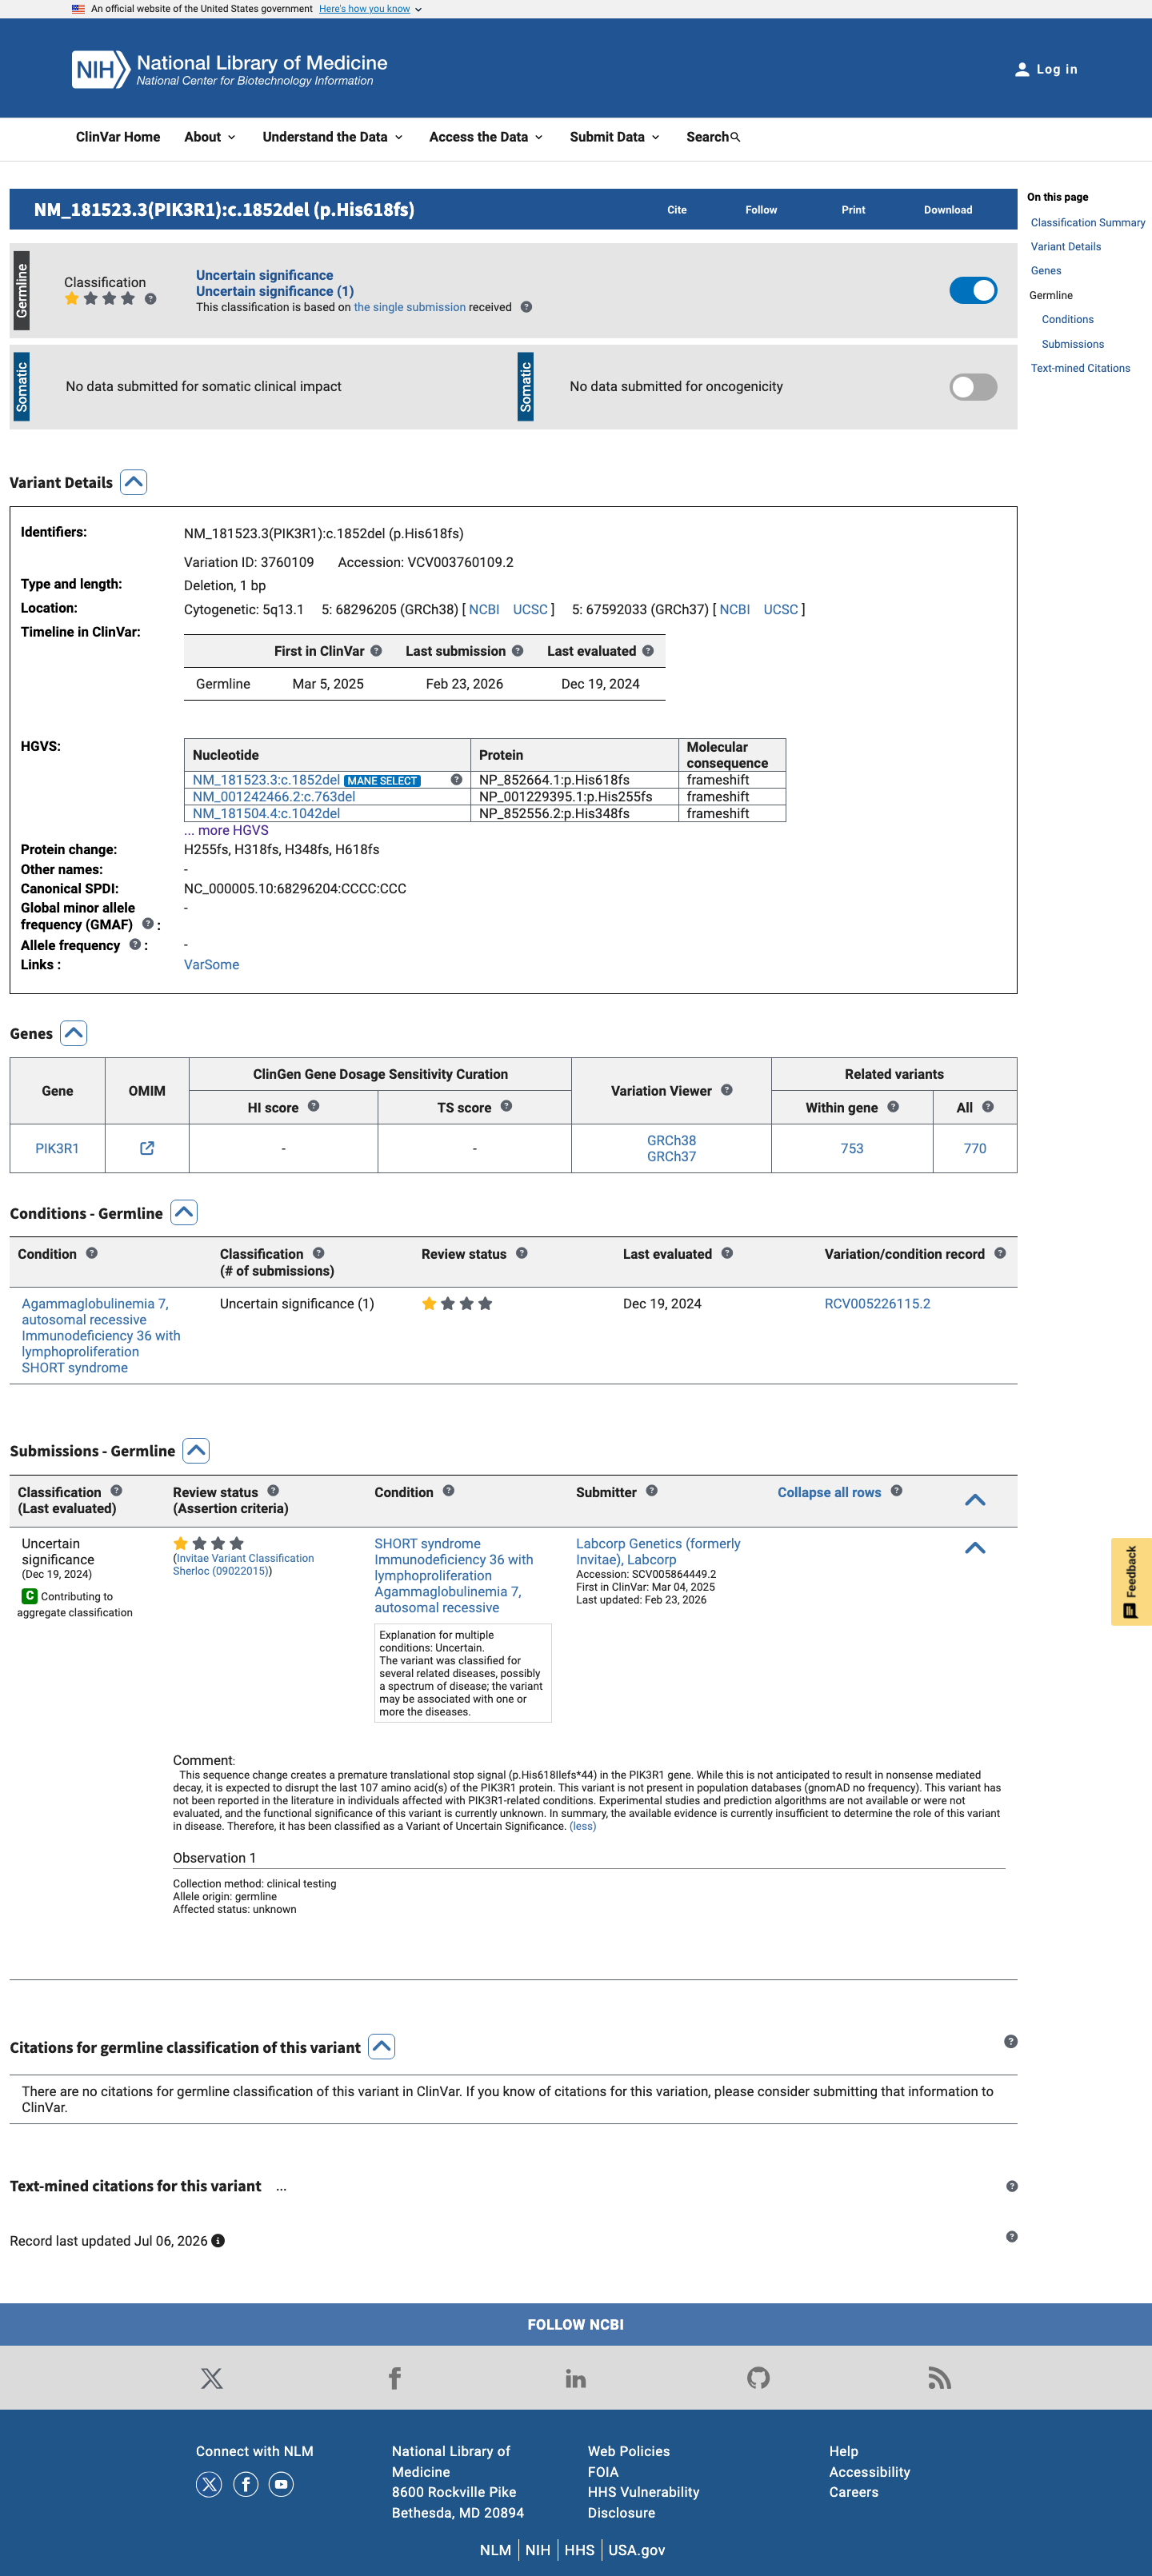Jump to Variant Details in page nav

pyautogui.click(x=1065, y=247)
